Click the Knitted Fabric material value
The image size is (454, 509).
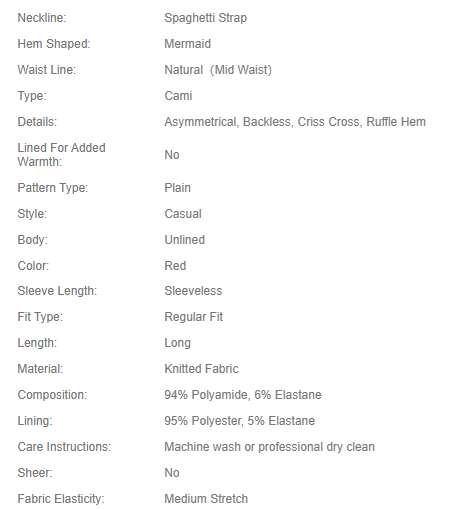click(x=201, y=369)
